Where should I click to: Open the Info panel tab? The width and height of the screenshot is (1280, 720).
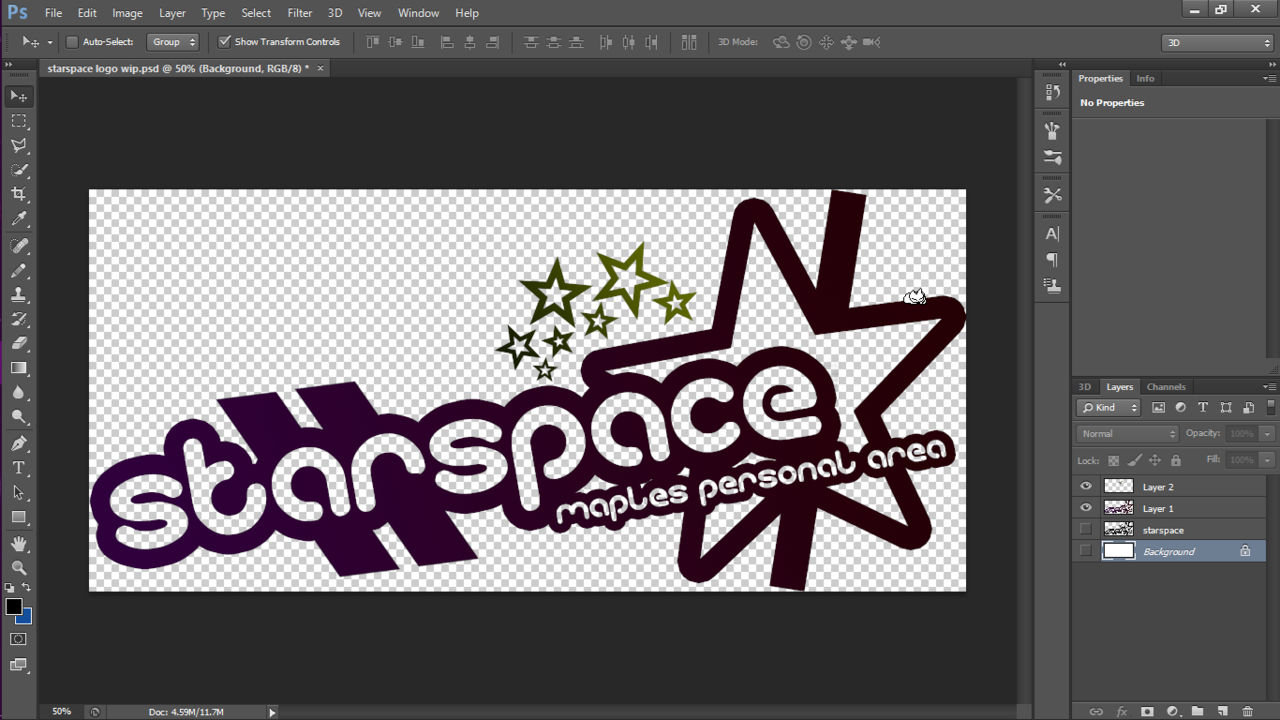point(1145,78)
